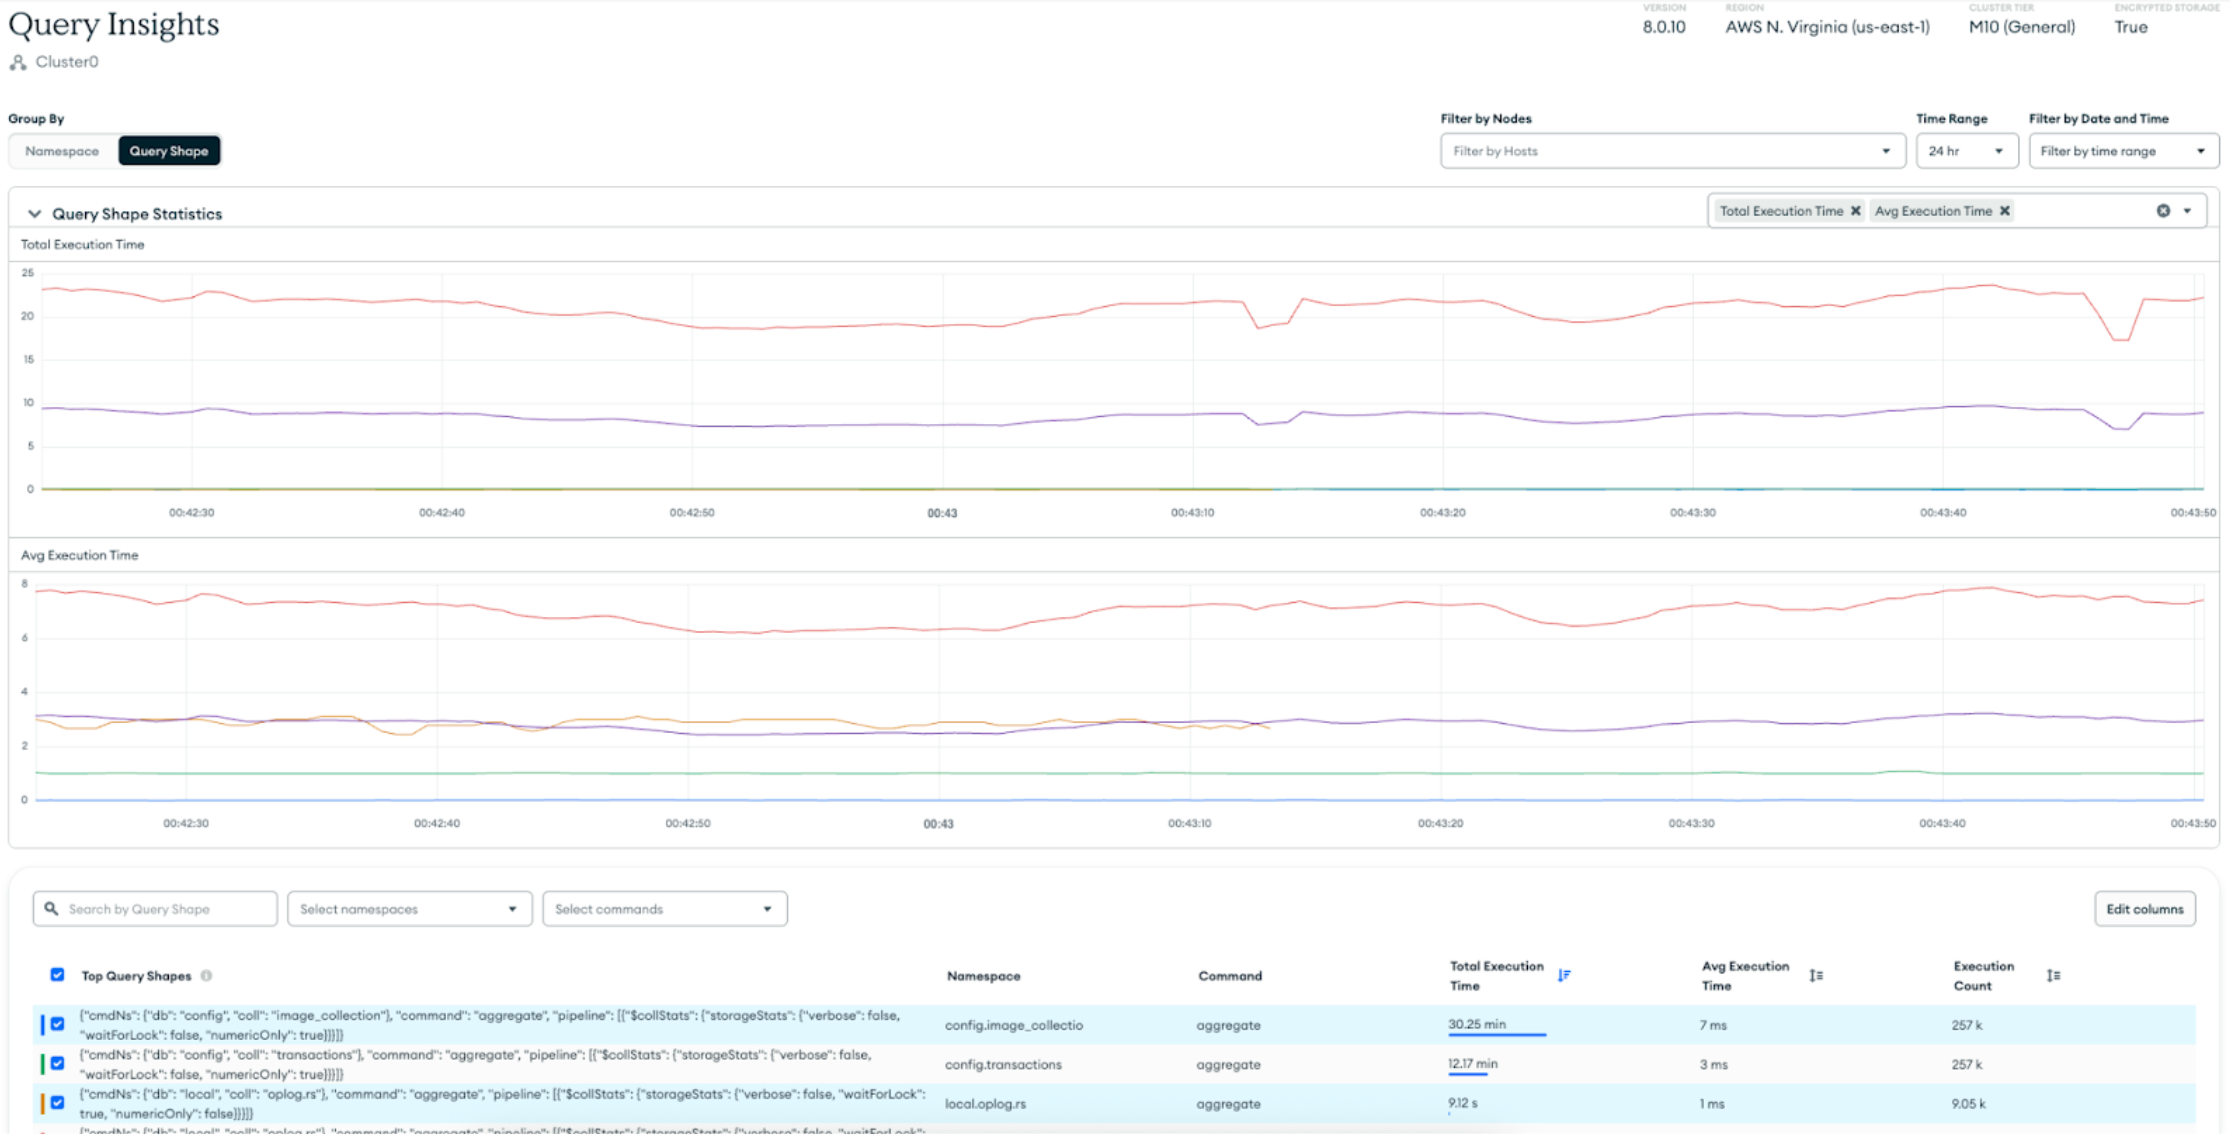Click the info icon next to Top Query Shapes

(207, 975)
